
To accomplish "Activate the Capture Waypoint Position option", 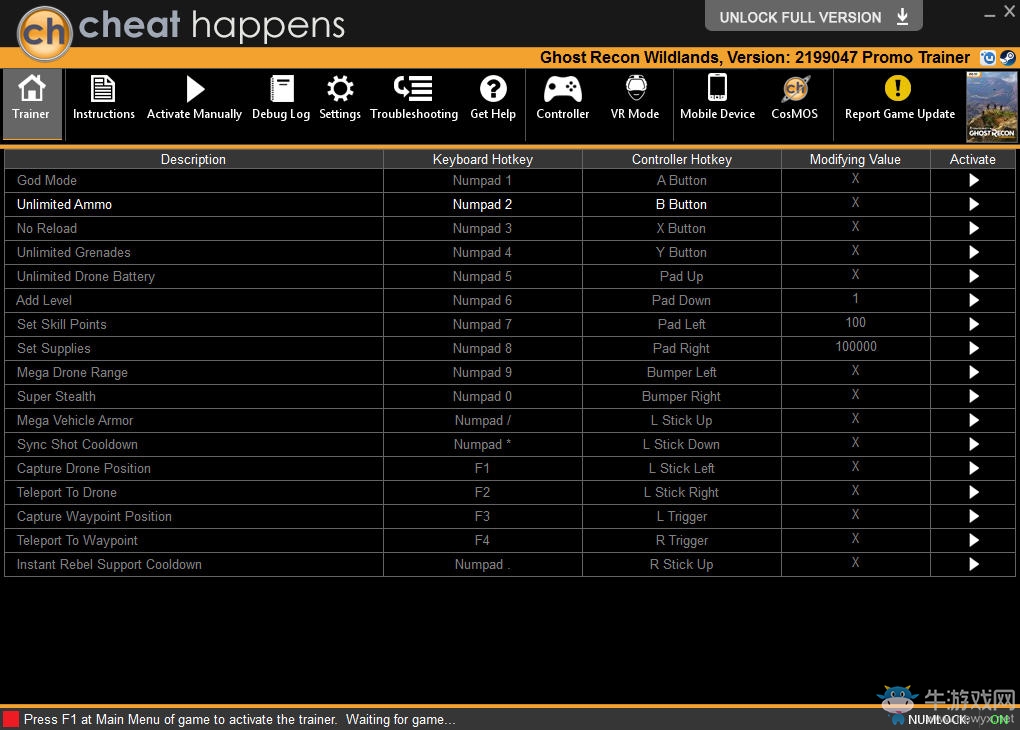I will click(x=973, y=517).
